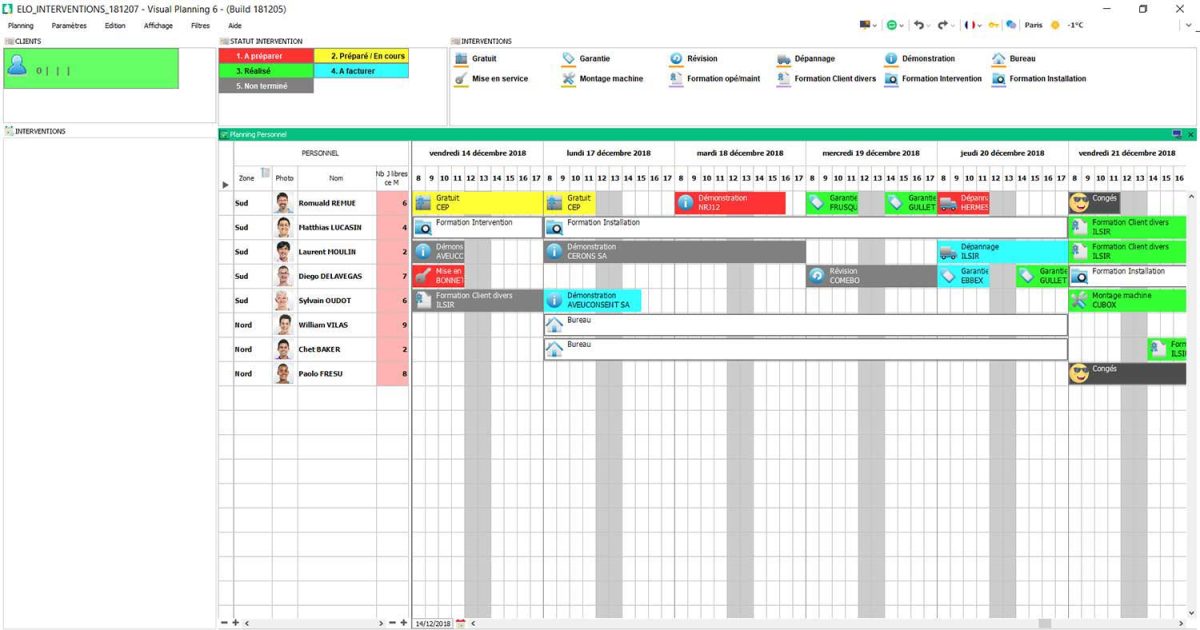Expand the display mode dropdown in the top toolbar
The width and height of the screenshot is (1200, 630).
click(x=876, y=27)
